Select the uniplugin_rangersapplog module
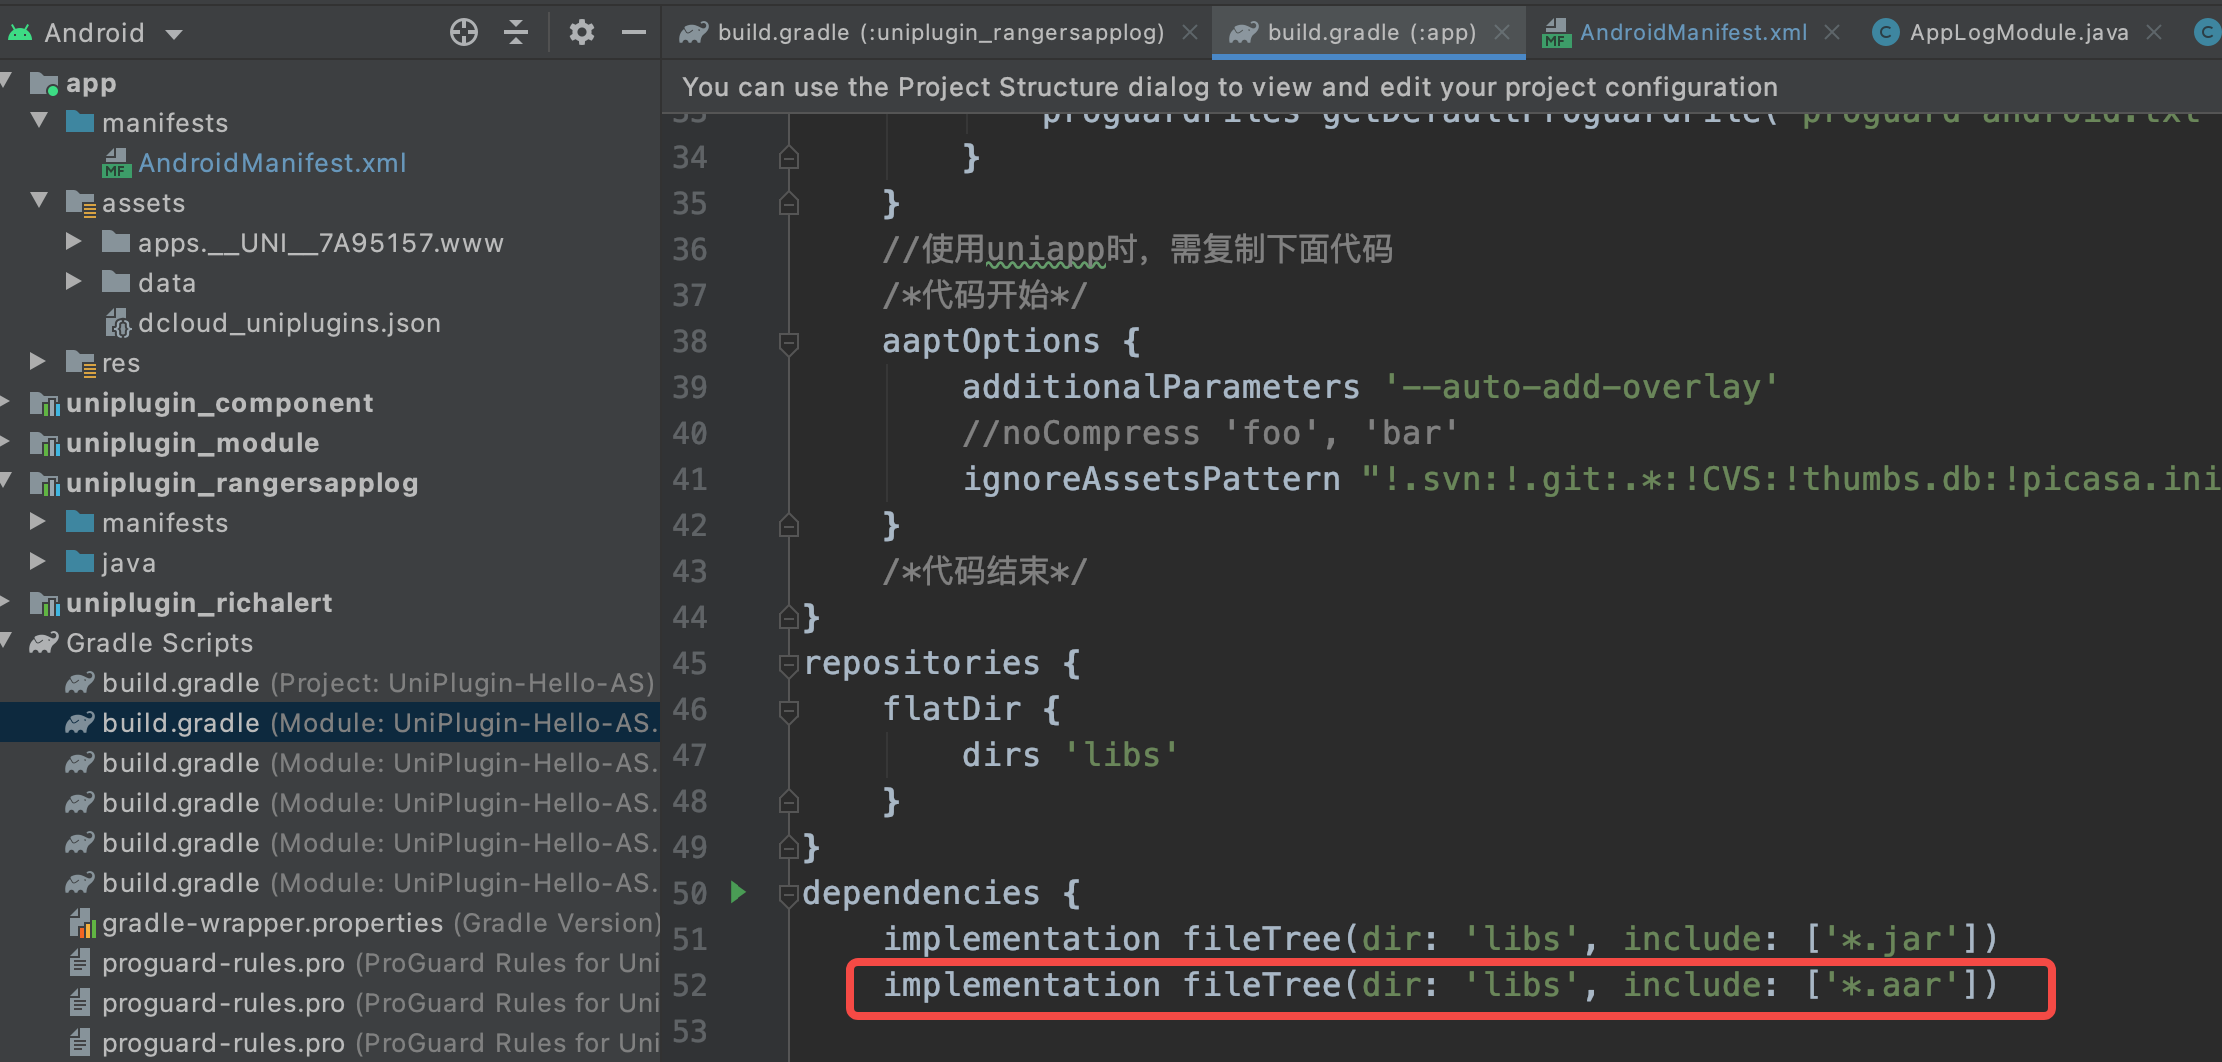The width and height of the screenshot is (2222, 1062). point(242,483)
